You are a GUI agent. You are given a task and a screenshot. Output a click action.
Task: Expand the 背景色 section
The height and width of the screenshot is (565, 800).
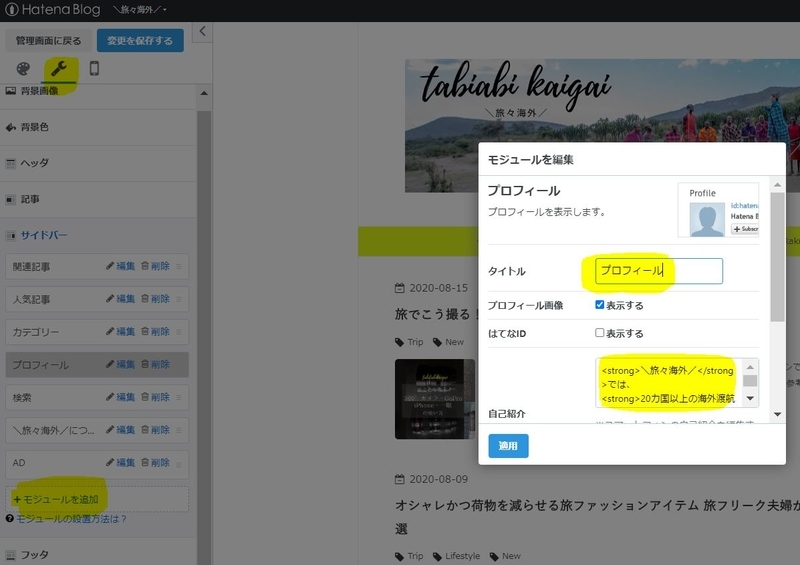click(98, 127)
